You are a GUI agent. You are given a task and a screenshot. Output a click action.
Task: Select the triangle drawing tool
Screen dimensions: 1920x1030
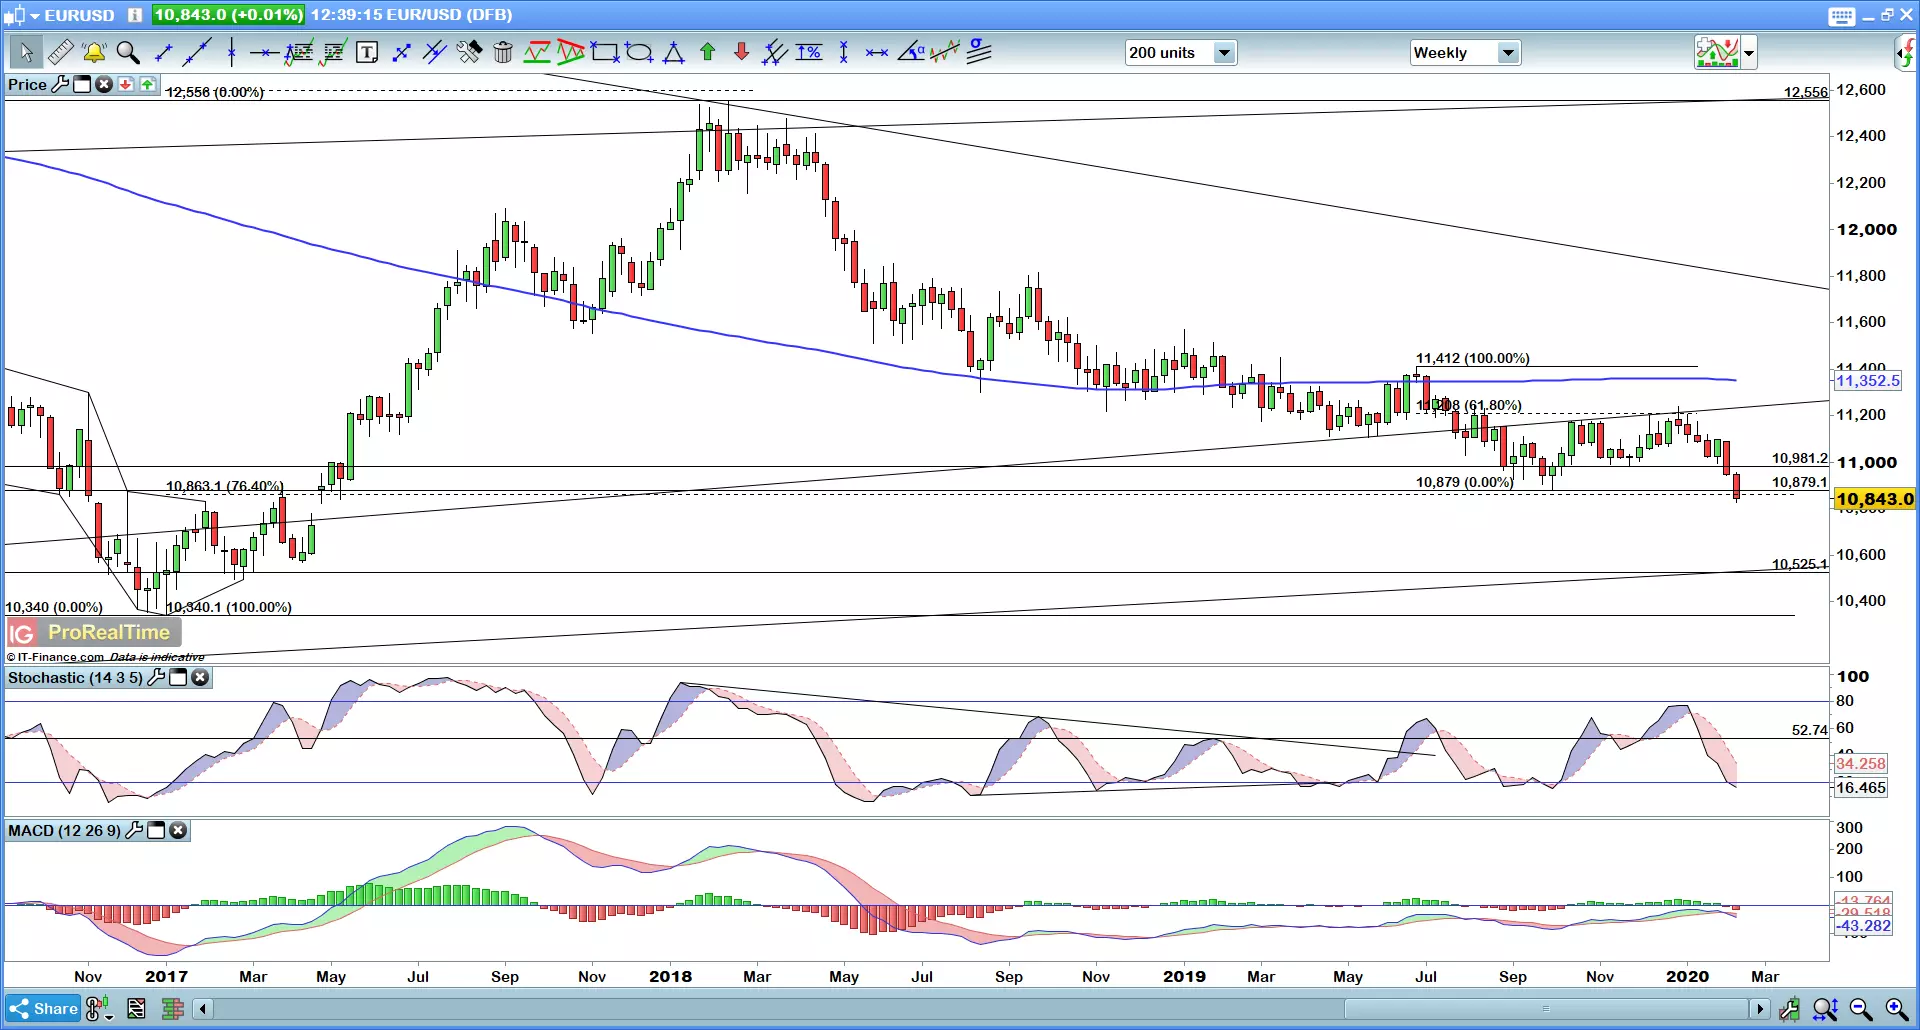point(673,52)
